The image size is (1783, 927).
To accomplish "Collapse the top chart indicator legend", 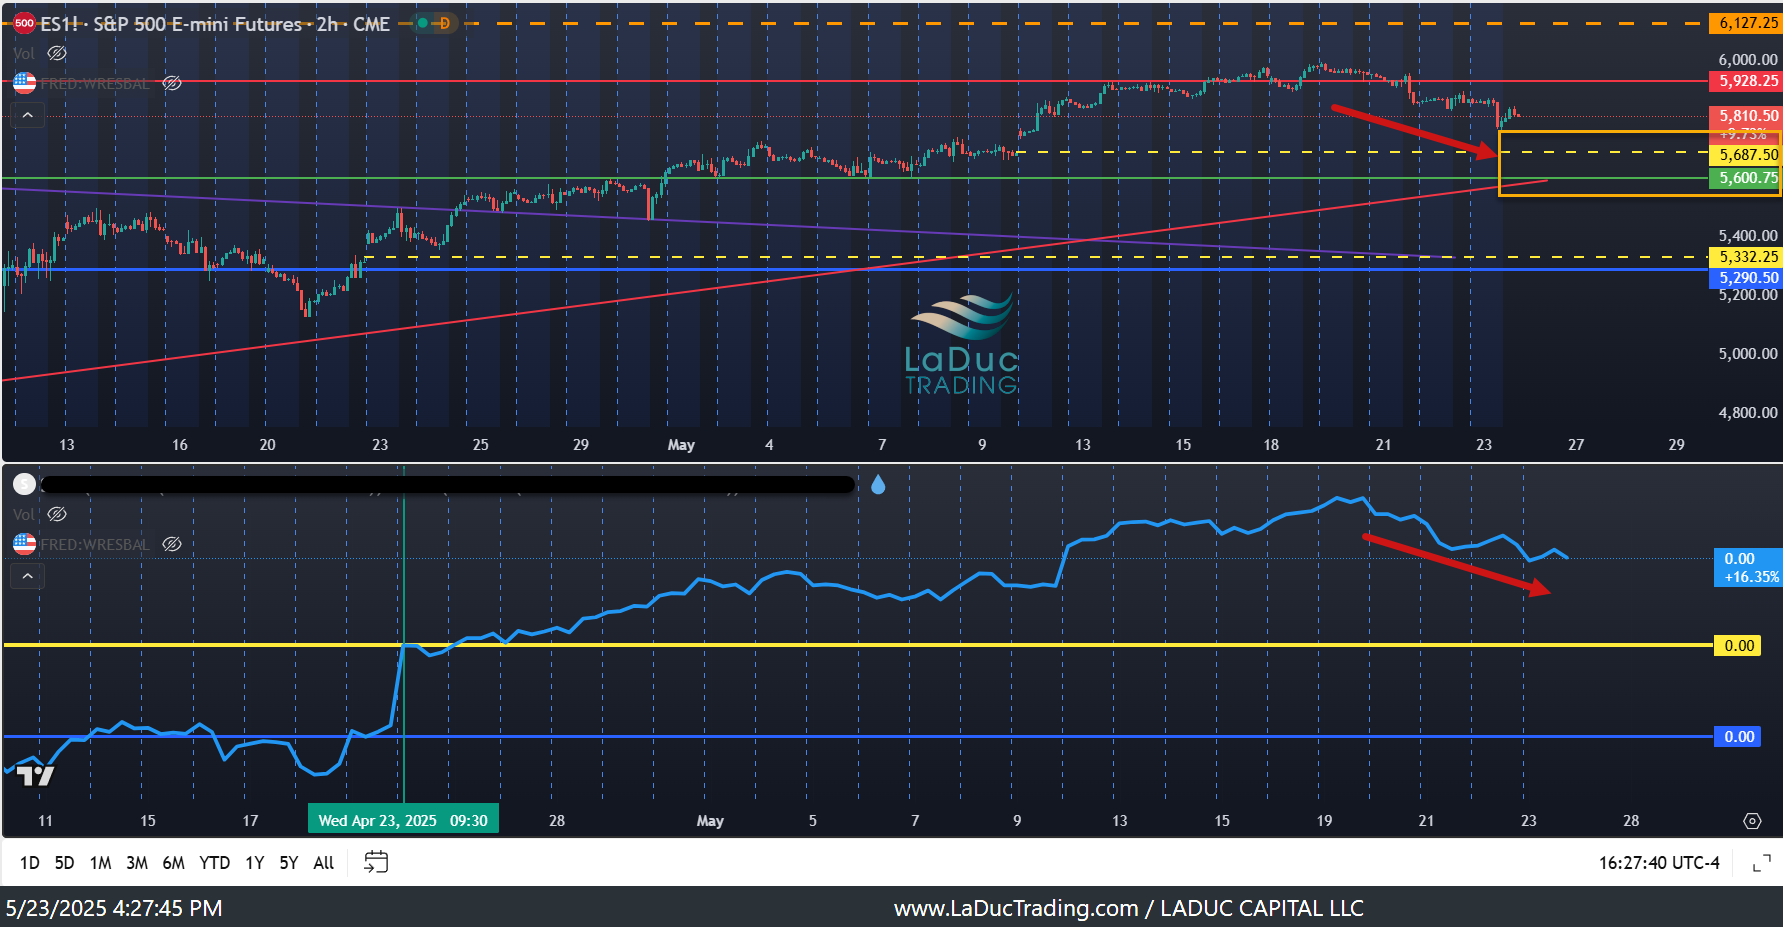I will coord(28,115).
